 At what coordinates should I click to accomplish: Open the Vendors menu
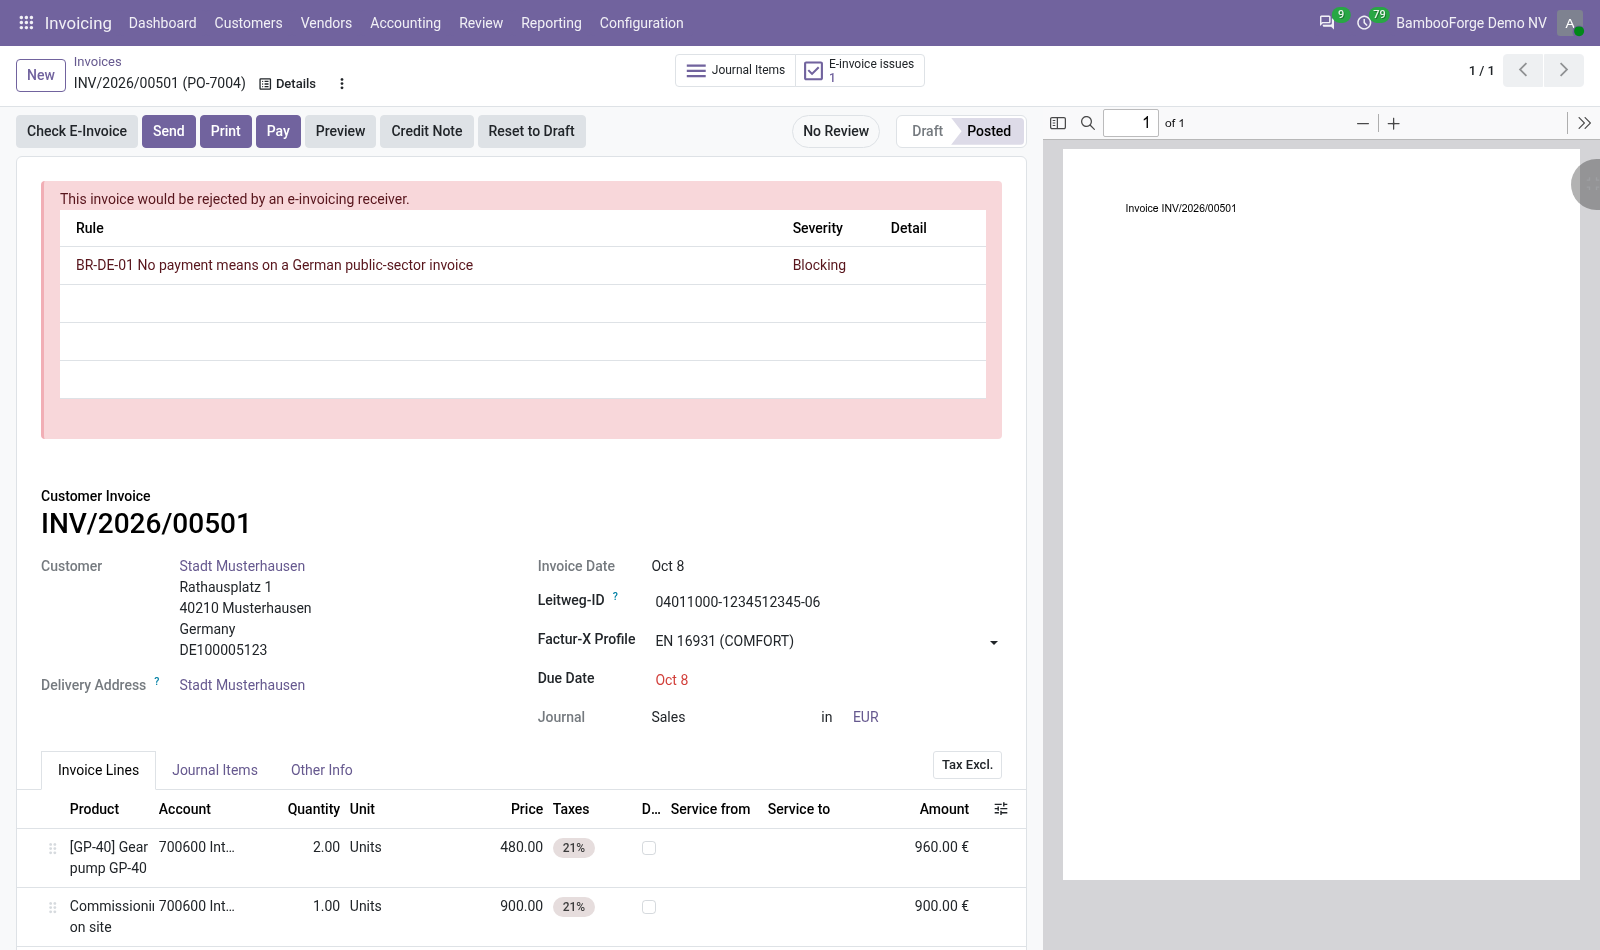[326, 23]
